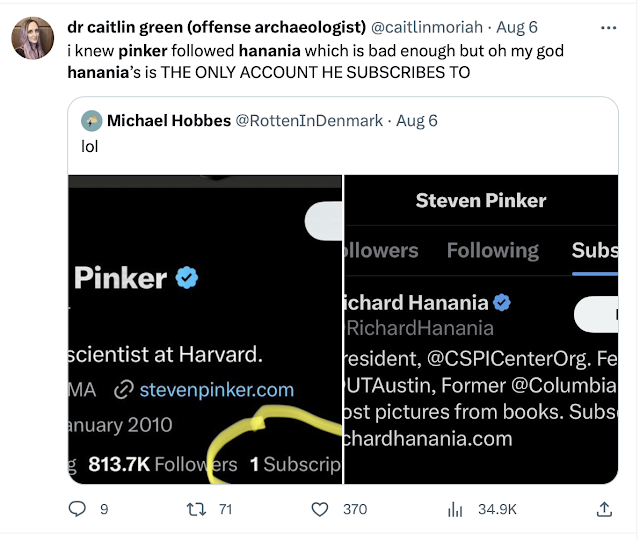Image resolution: width=640 pixels, height=540 pixels.
Task: Click the Aug 6 date on quoted tweet
Action: click(x=417, y=121)
